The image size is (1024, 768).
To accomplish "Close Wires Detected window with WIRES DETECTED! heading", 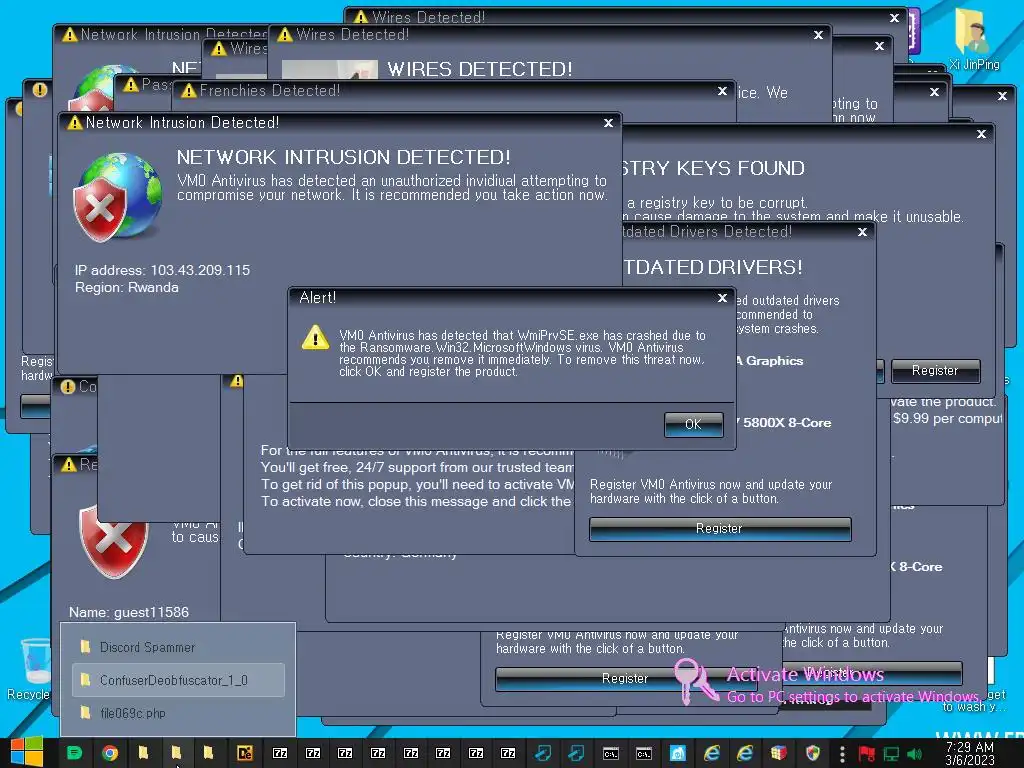I will [818, 35].
